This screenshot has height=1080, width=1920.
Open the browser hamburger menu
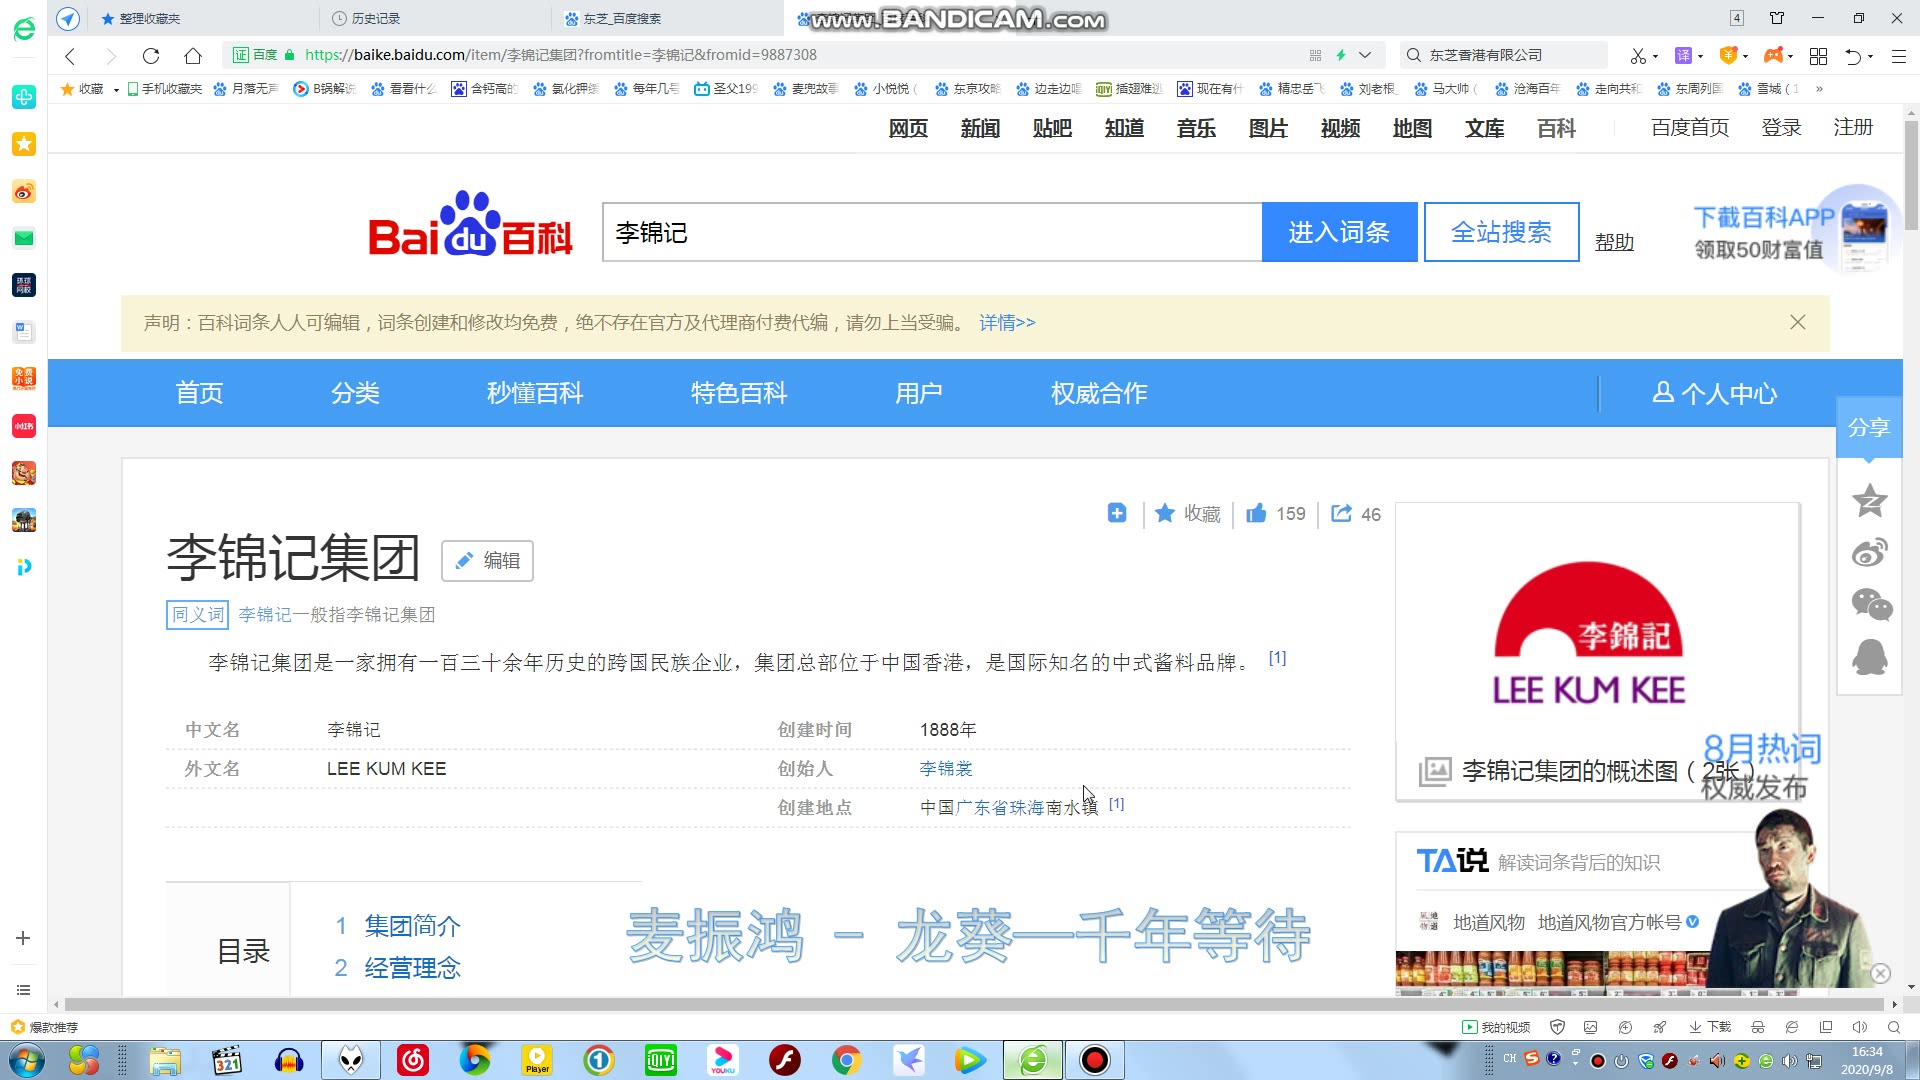[x=1898, y=56]
